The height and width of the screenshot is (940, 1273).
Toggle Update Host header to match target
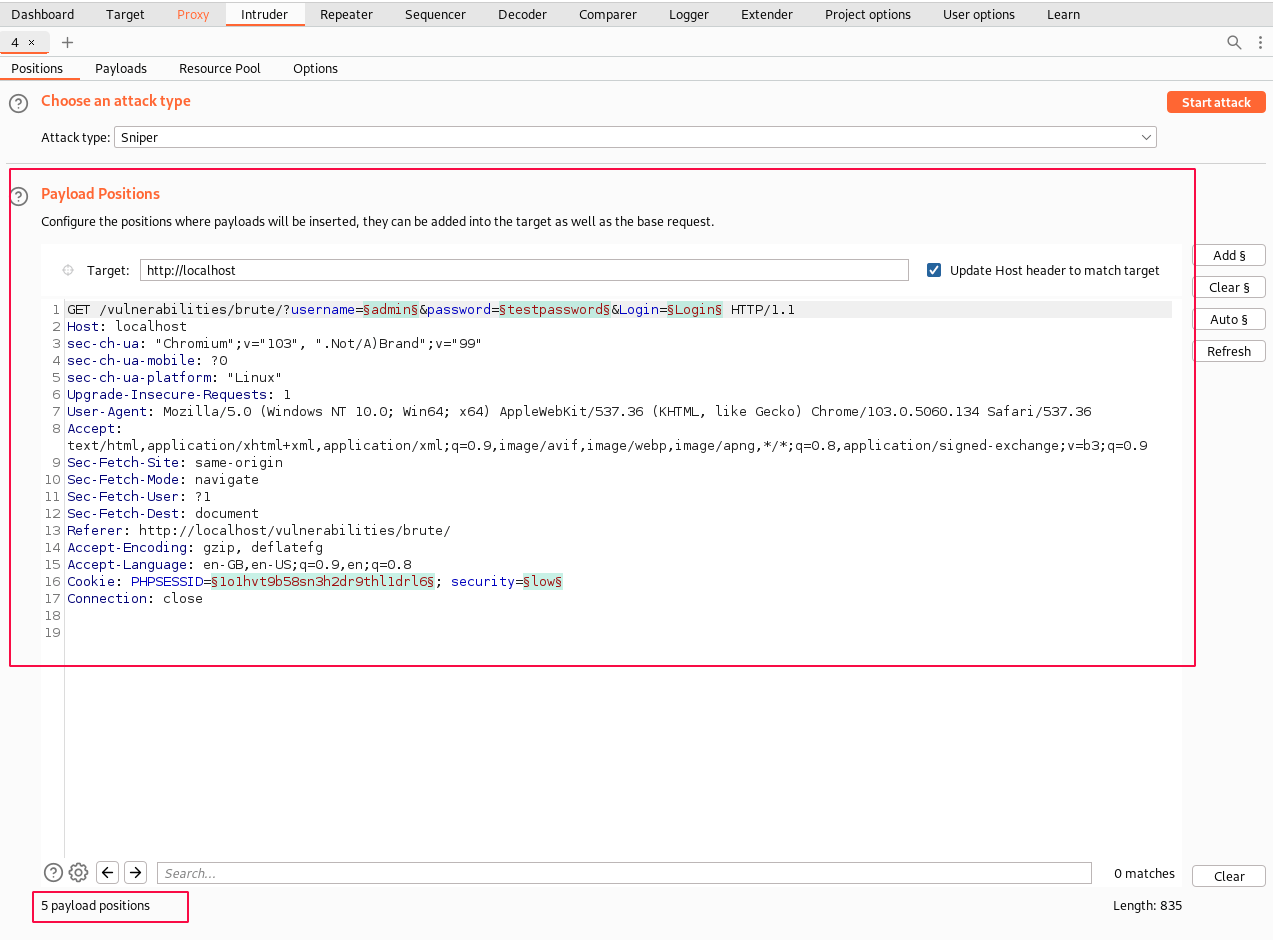point(934,270)
